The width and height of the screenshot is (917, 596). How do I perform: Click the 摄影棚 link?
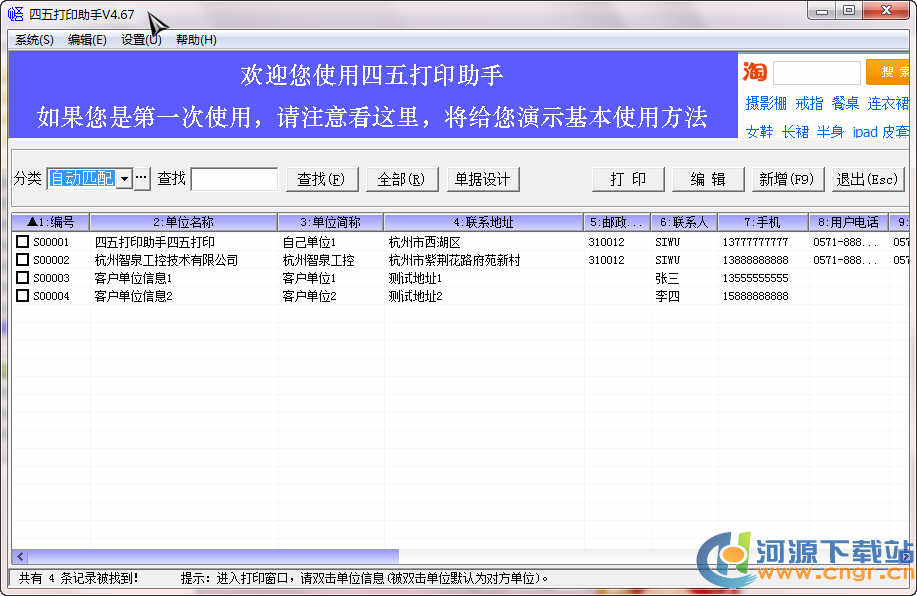[765, 103]
